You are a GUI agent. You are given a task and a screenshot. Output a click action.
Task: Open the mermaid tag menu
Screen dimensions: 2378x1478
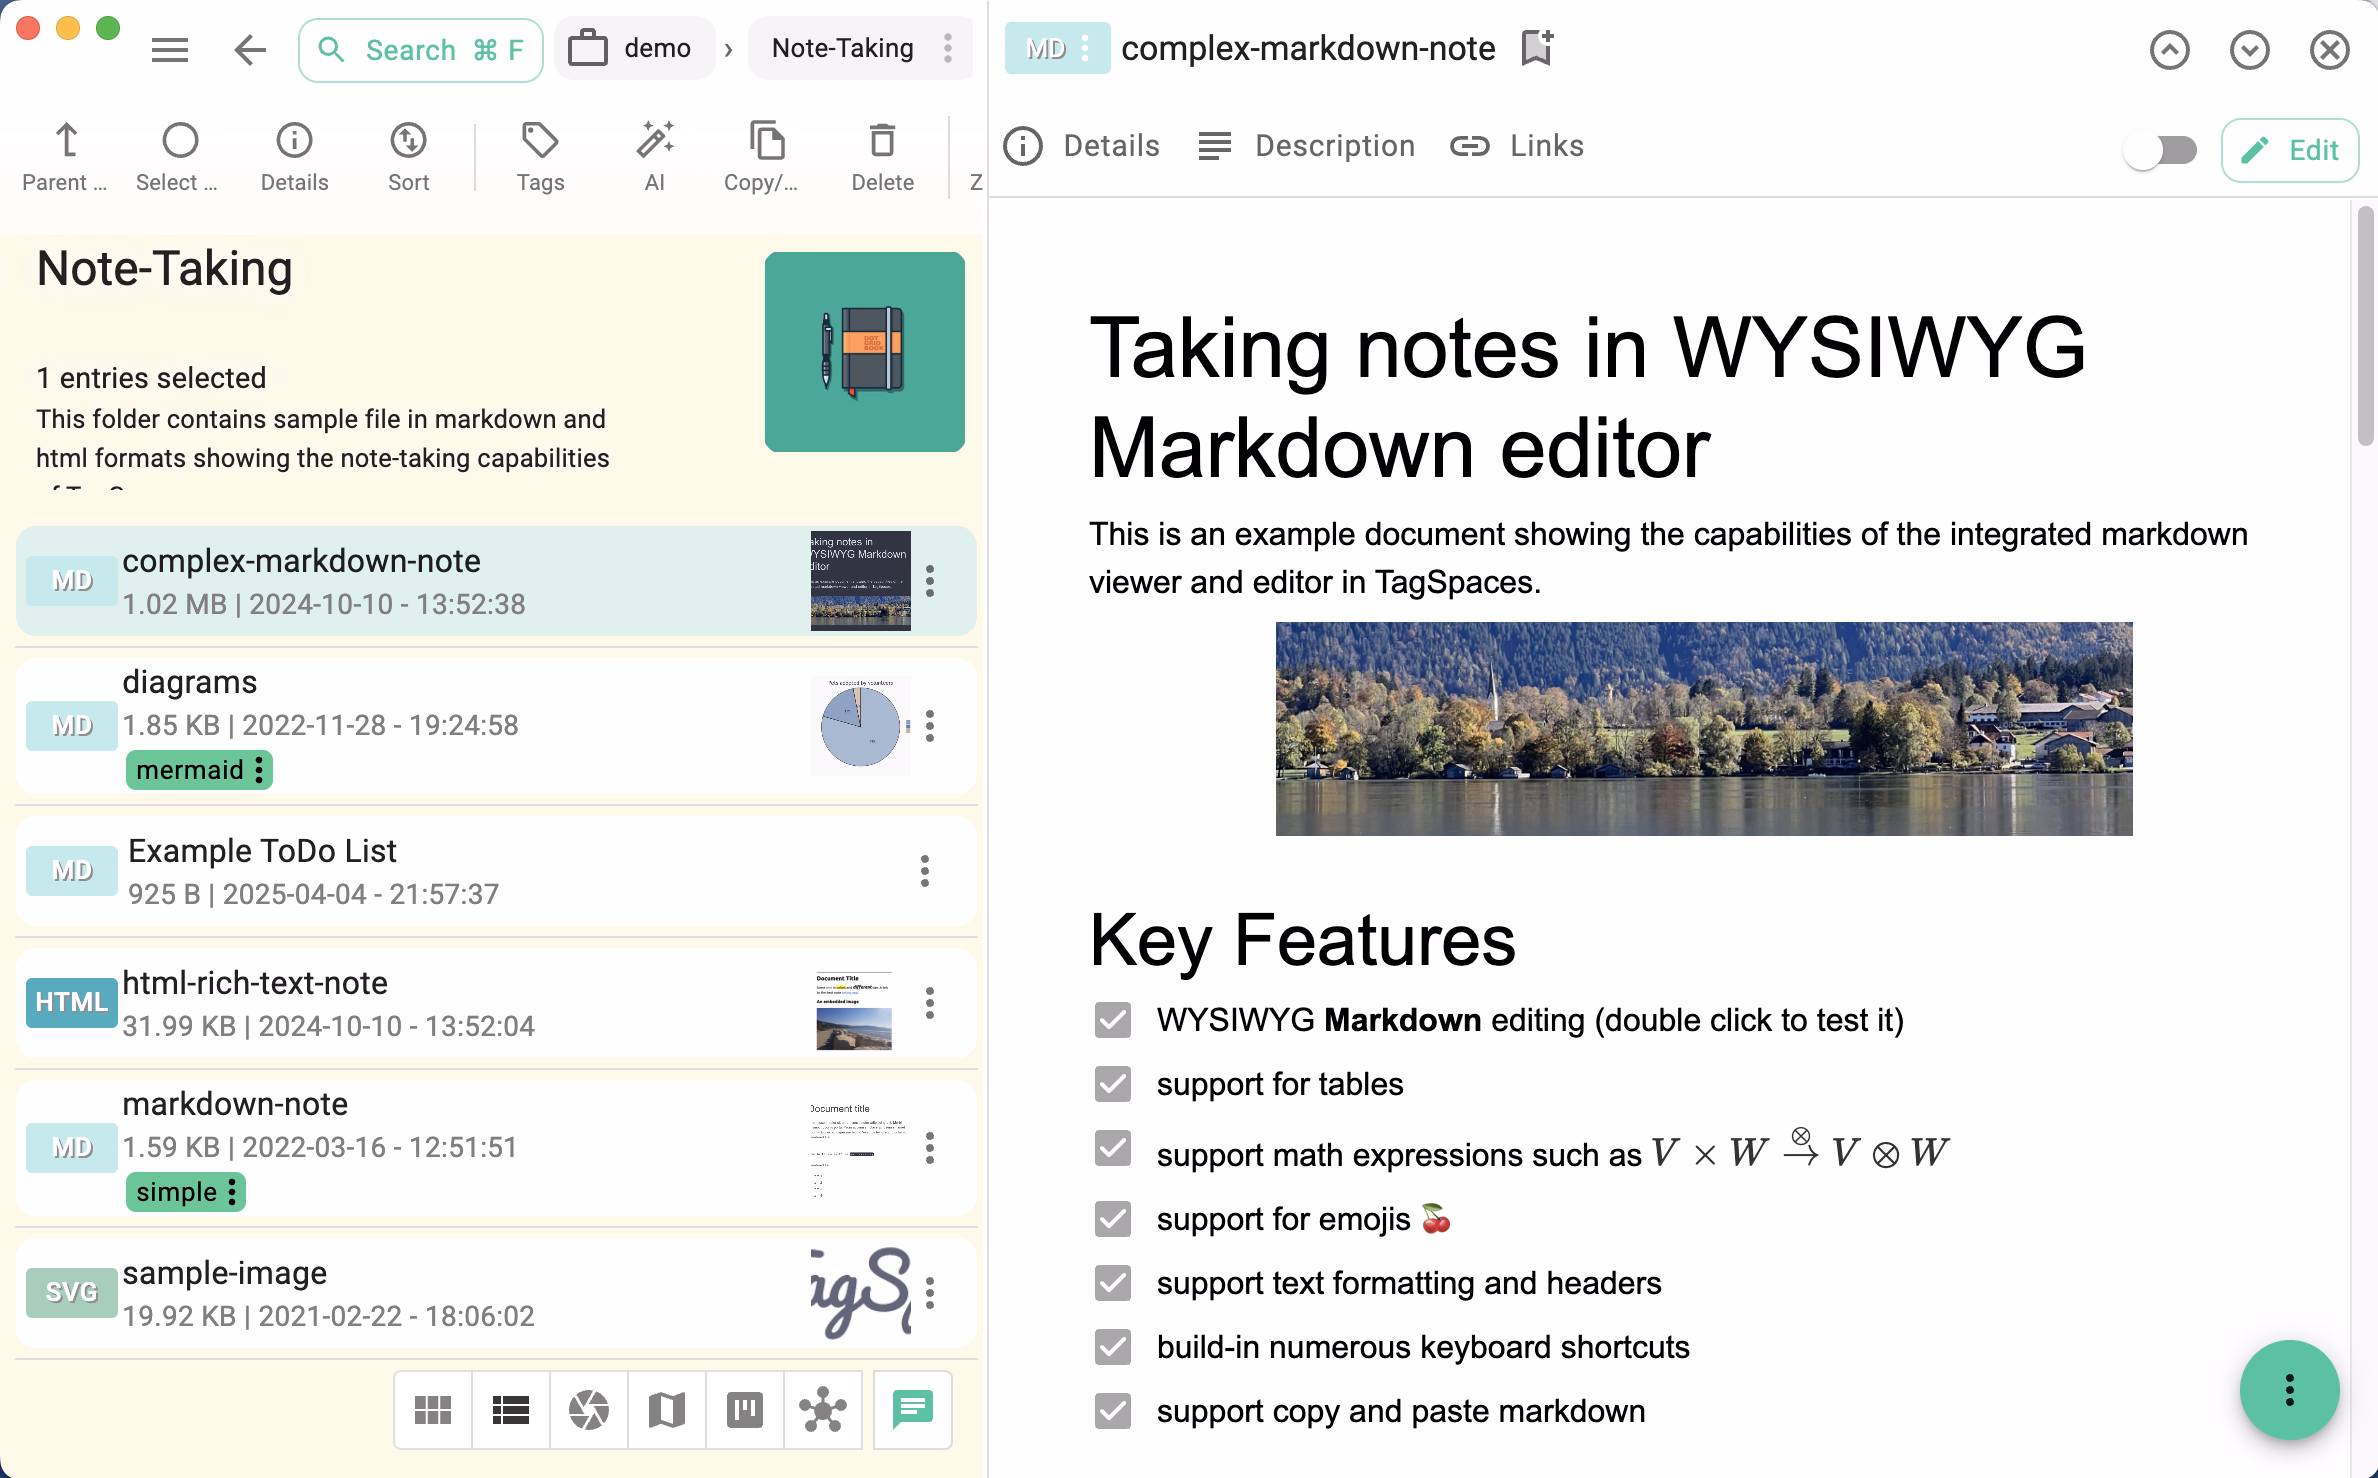259,770
